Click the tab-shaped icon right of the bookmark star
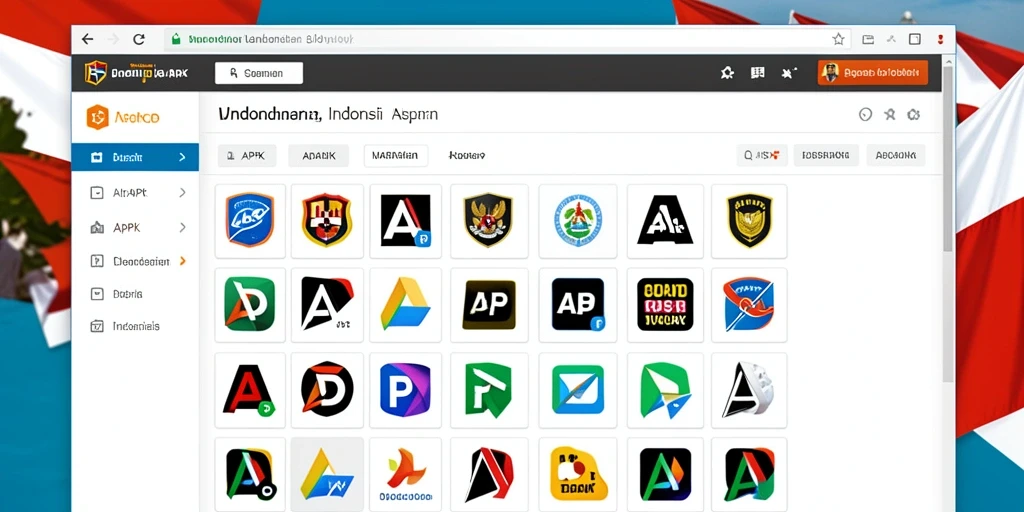 click(x=868, y=39)
